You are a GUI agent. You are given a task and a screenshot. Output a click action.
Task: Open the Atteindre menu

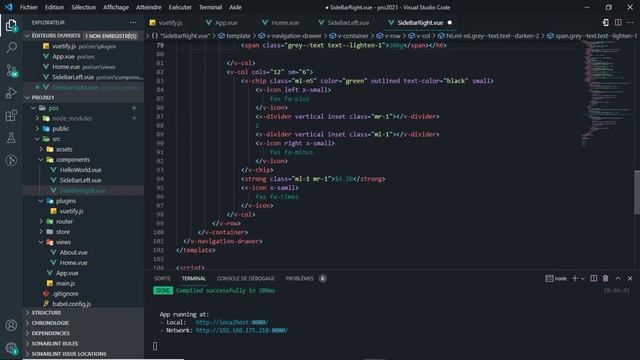(x=149, y=7)
